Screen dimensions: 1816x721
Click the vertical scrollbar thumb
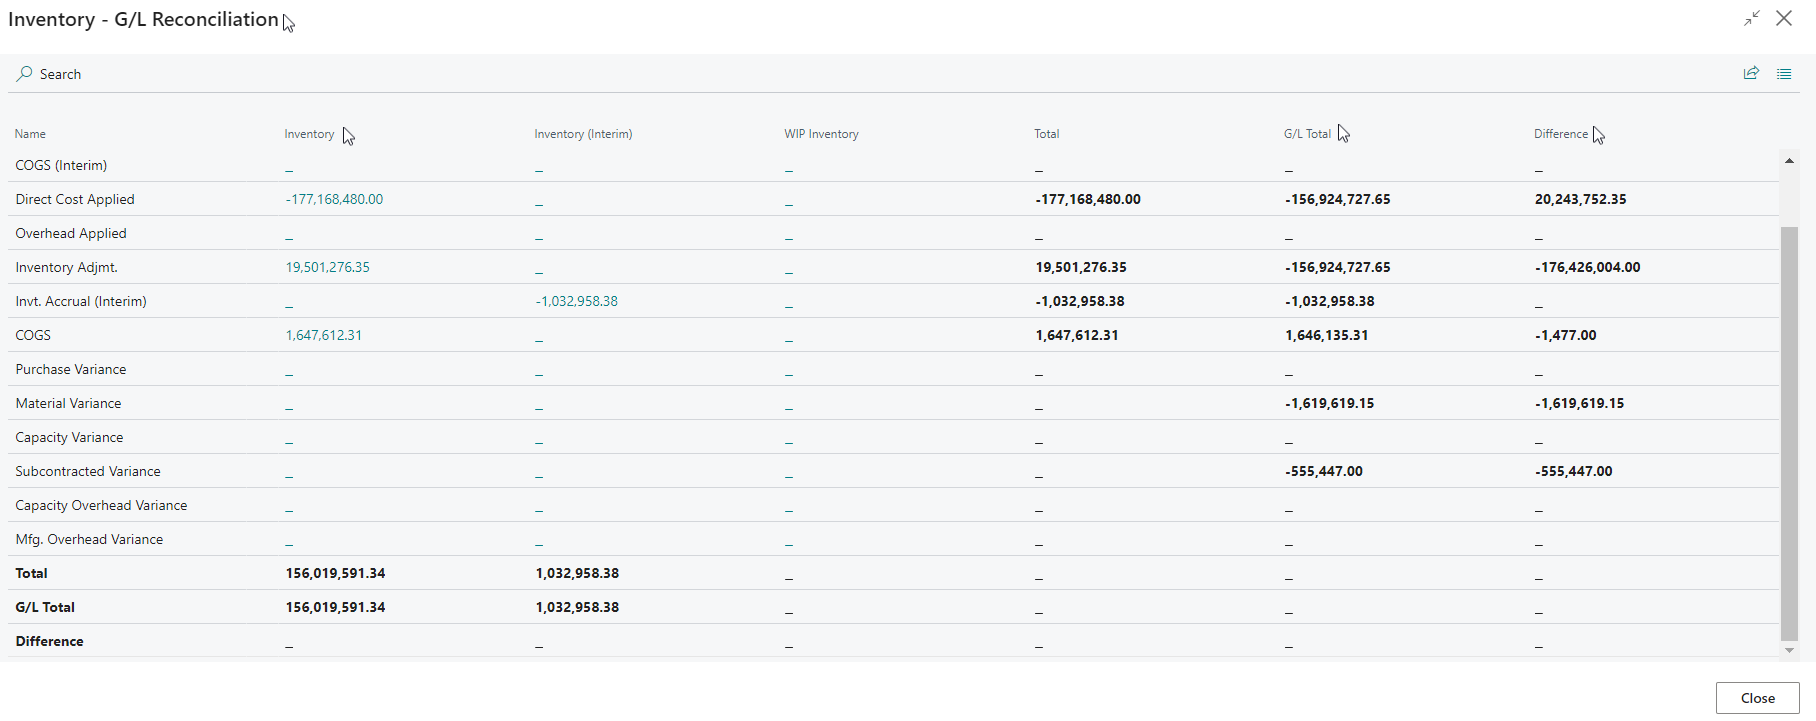click(x=1789, y=430)
